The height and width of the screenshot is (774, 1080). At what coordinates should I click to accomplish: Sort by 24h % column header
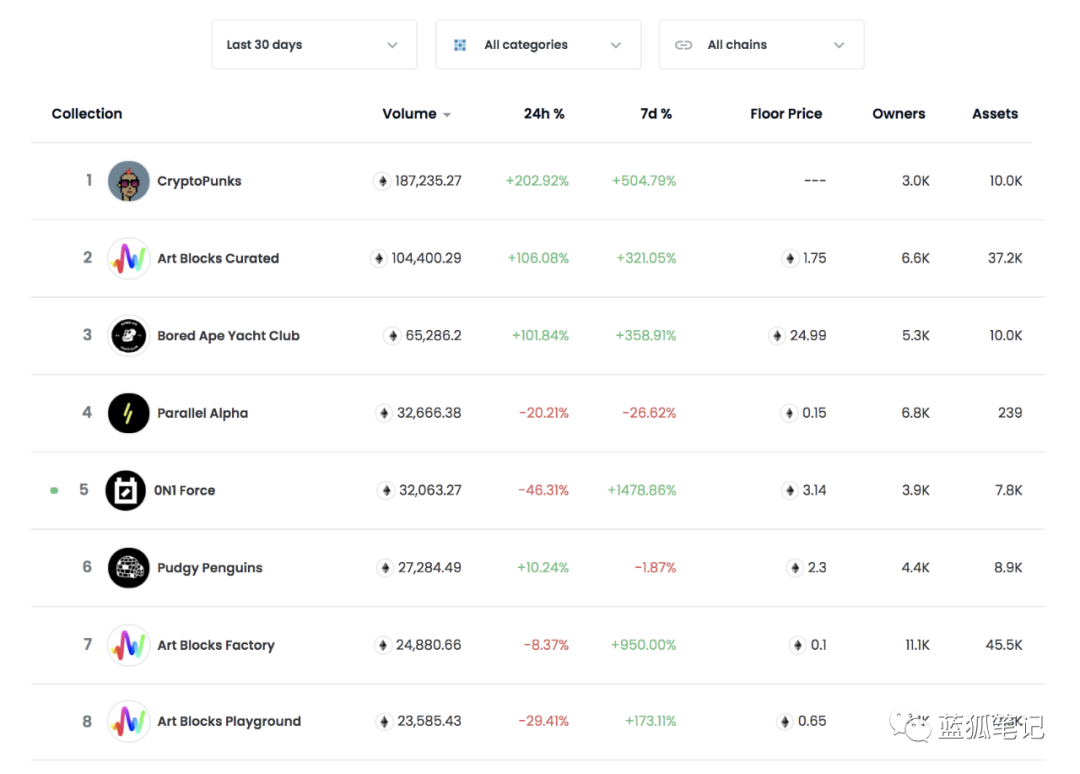[544, 114]
